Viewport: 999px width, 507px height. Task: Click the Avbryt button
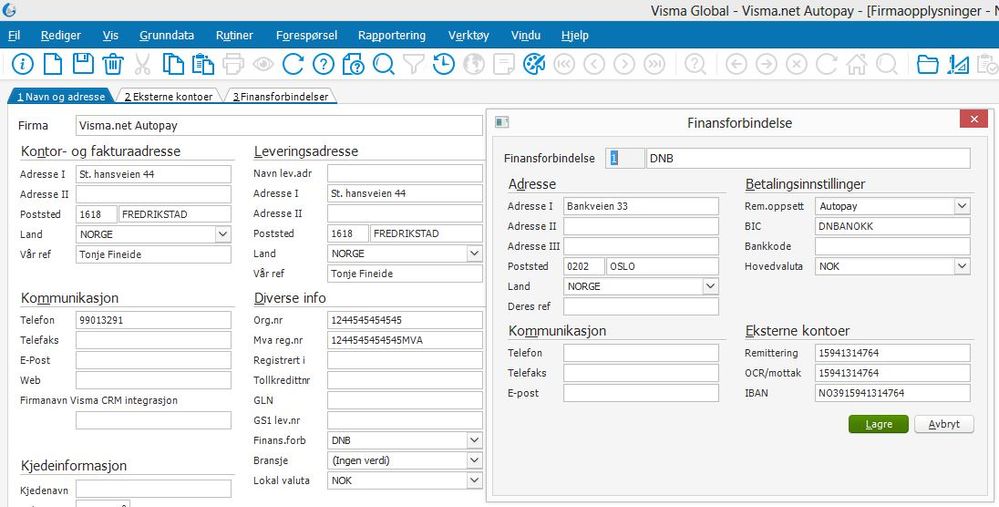pos(944,424)
